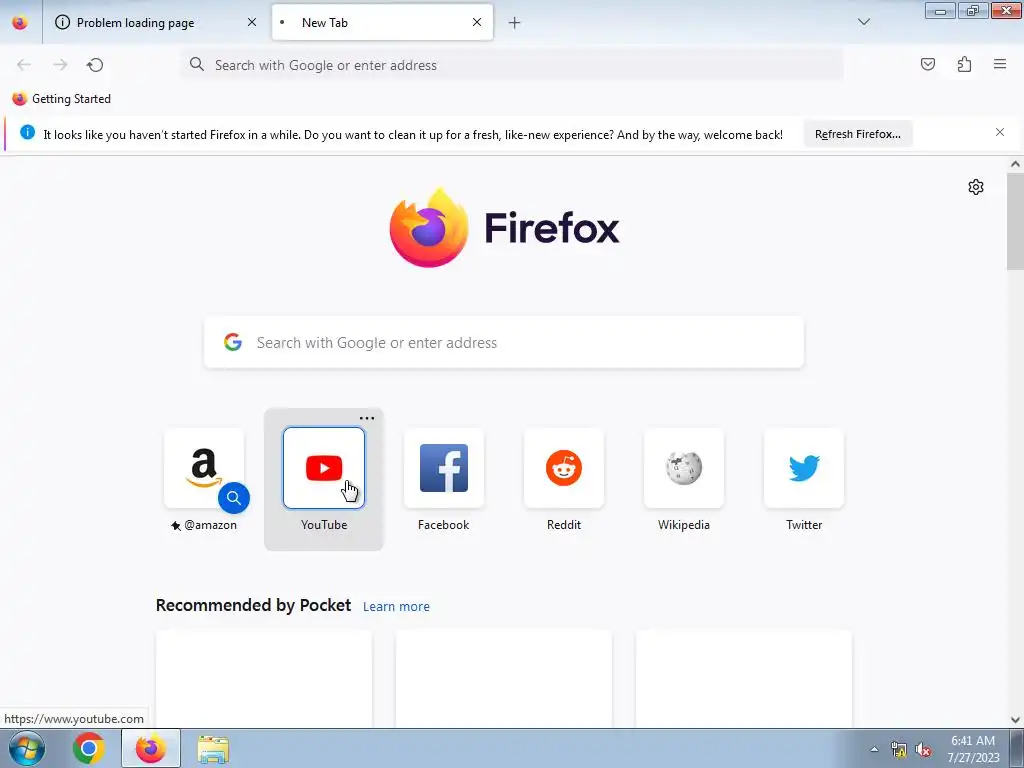Open the Getting Started bookmark

pos(61,99)
